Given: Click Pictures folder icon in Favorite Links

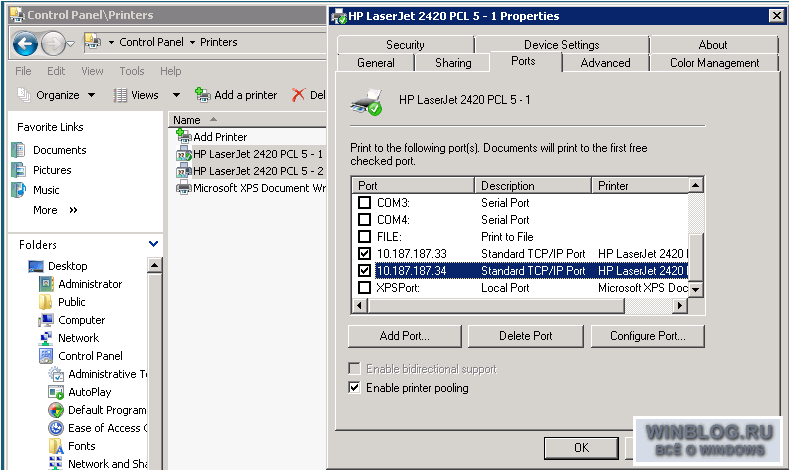Looking at the screenshot, I should (19, 170).
